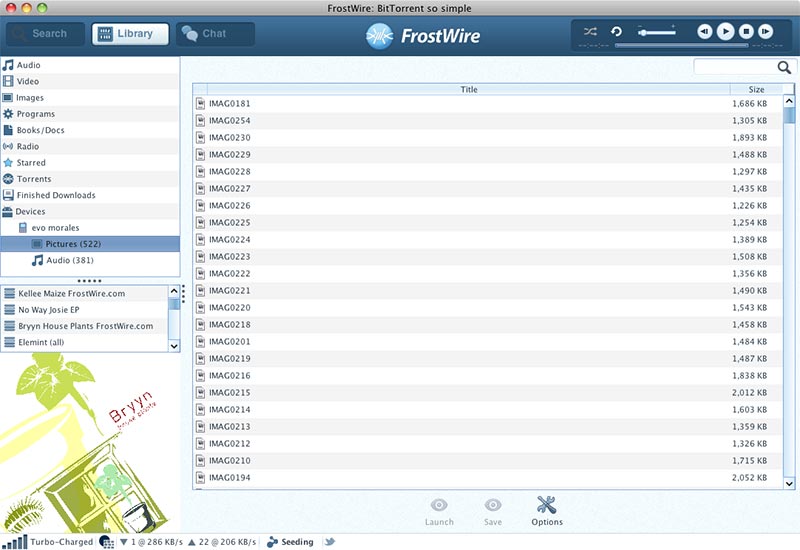
Task: Select the Starred items in the sidebar
Action: pyautogui.click(x=31, y=163)
